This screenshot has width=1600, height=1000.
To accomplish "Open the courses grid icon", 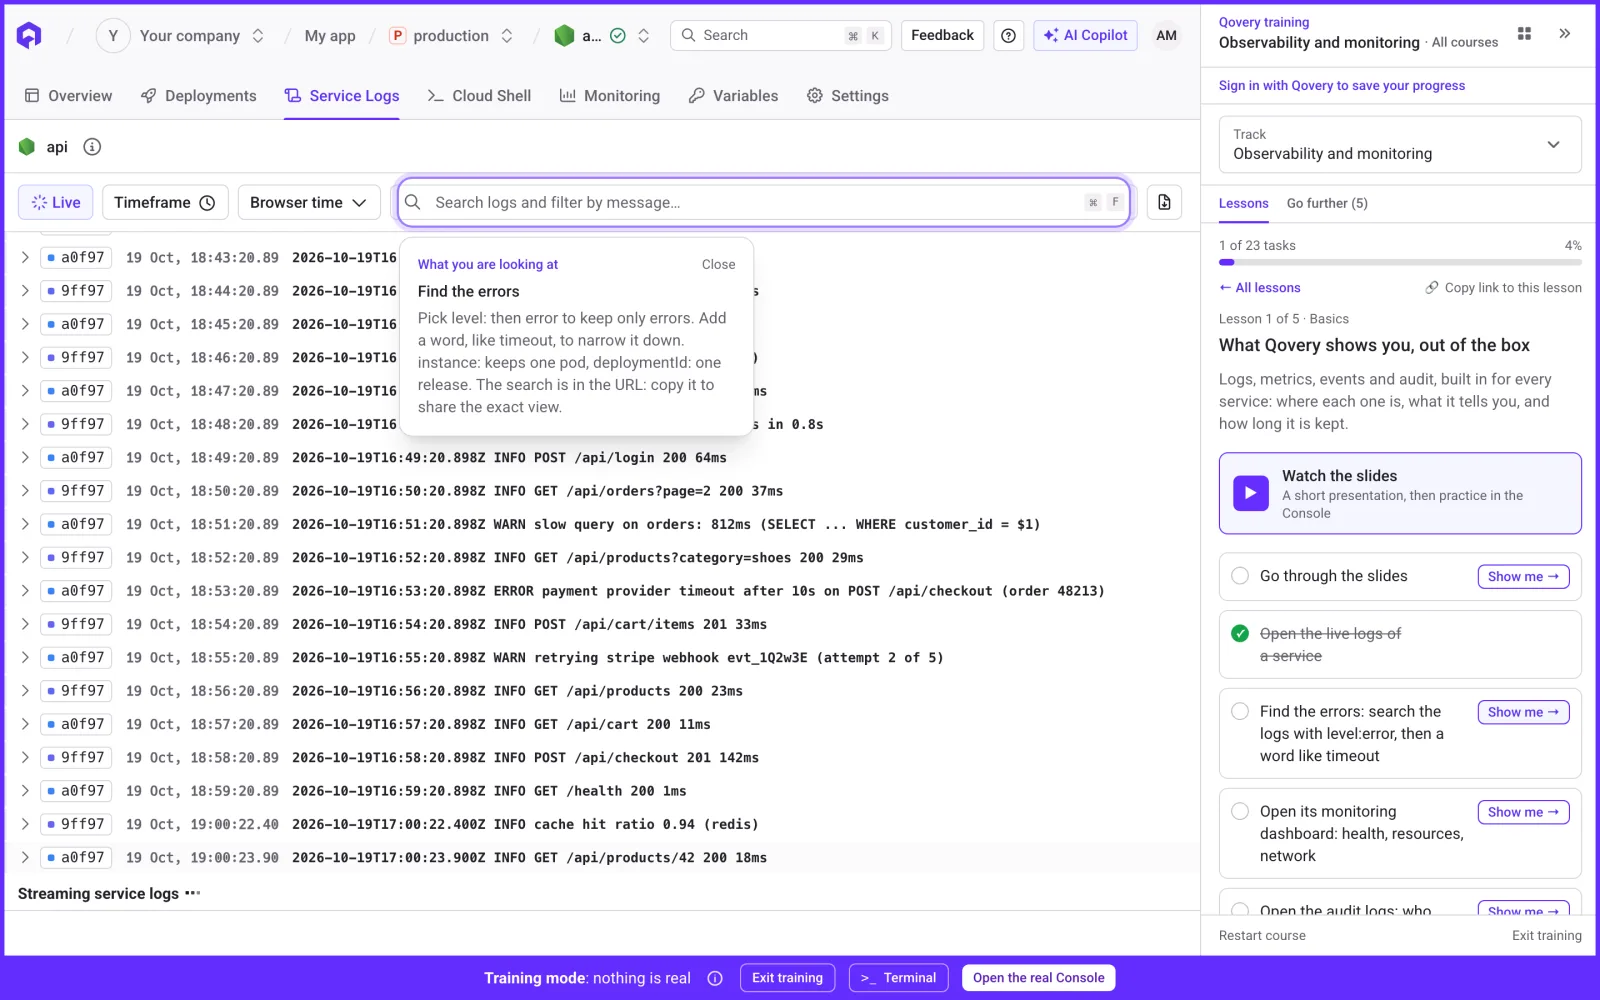I will coord(1524,34).
